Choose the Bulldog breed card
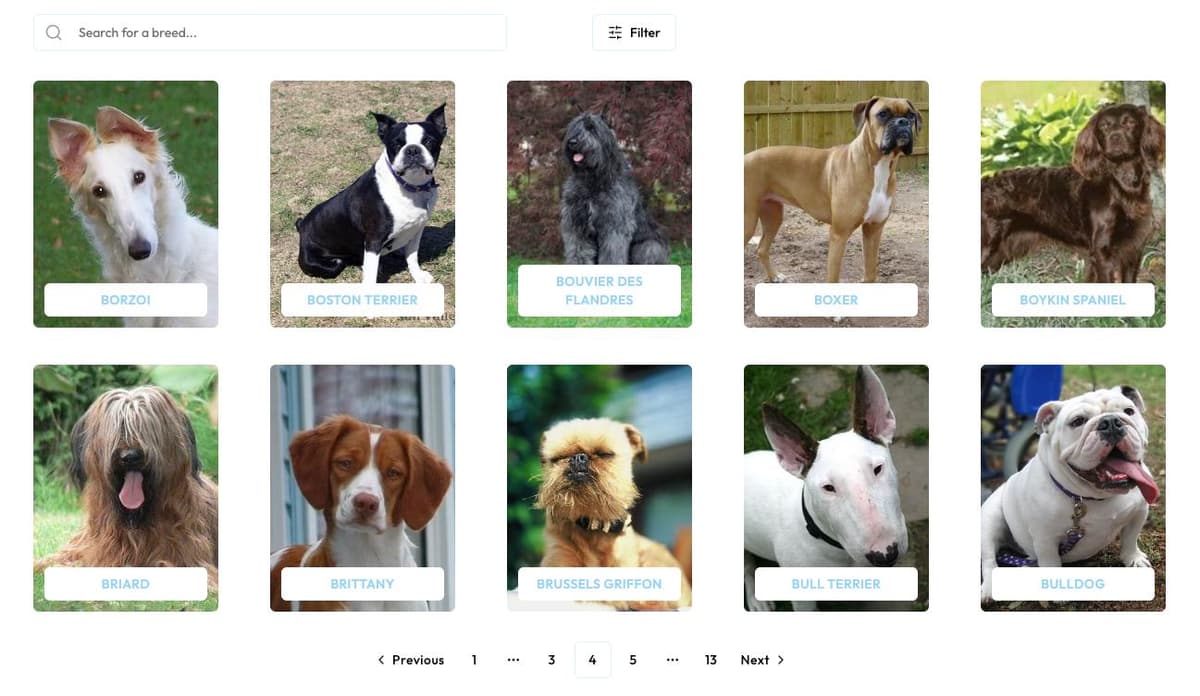1200x696 pixels. (x=1073, y=488)
